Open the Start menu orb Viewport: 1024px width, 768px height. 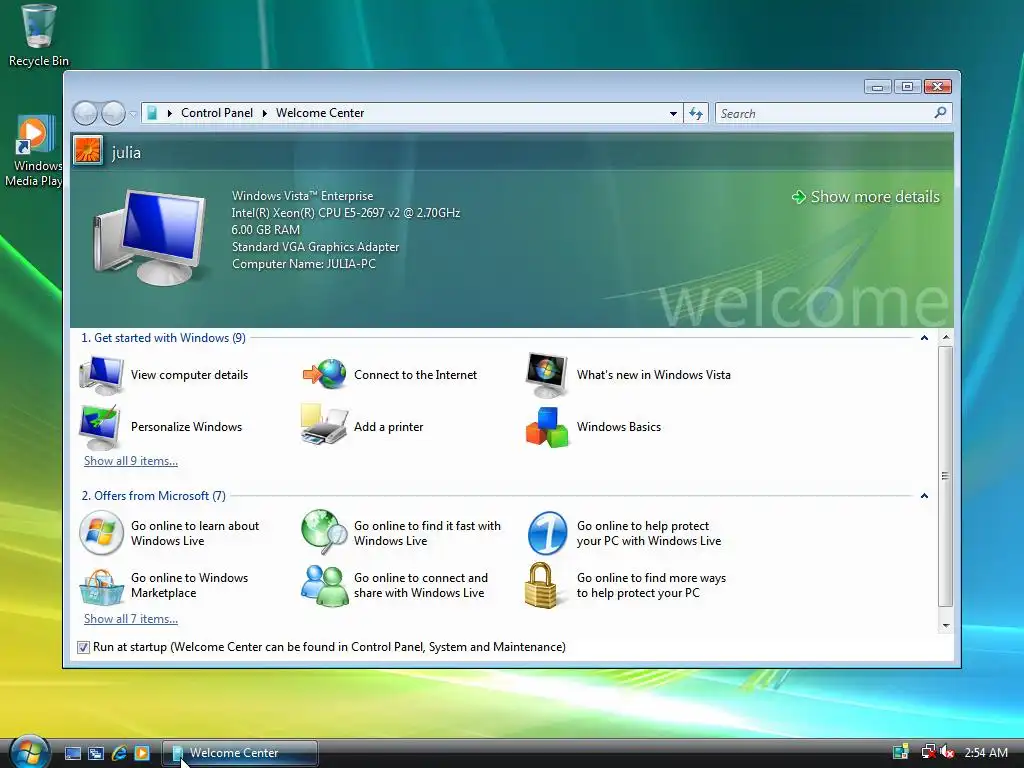(30, 752)
